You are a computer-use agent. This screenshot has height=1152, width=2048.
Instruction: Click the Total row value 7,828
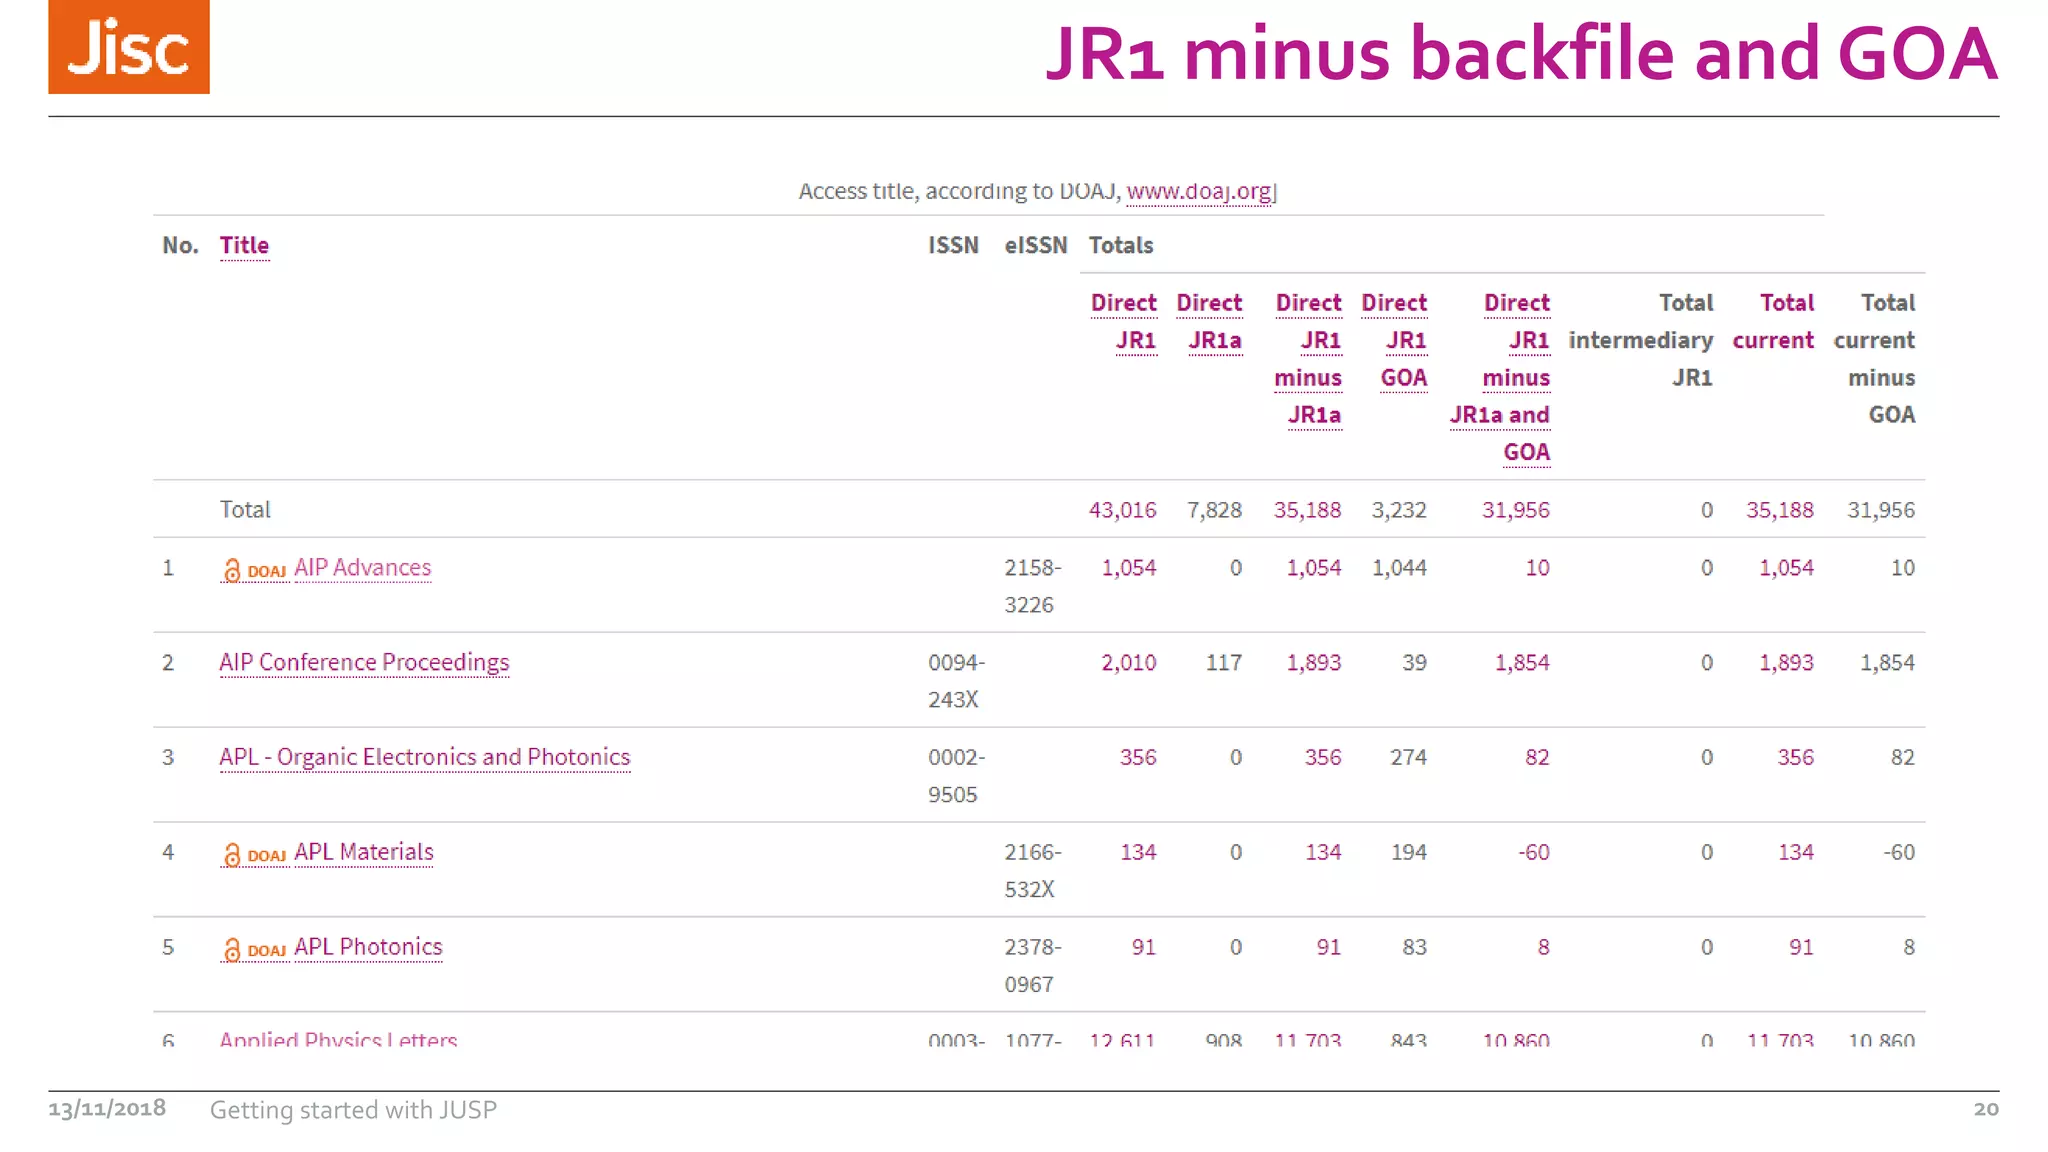(1214, 510)
